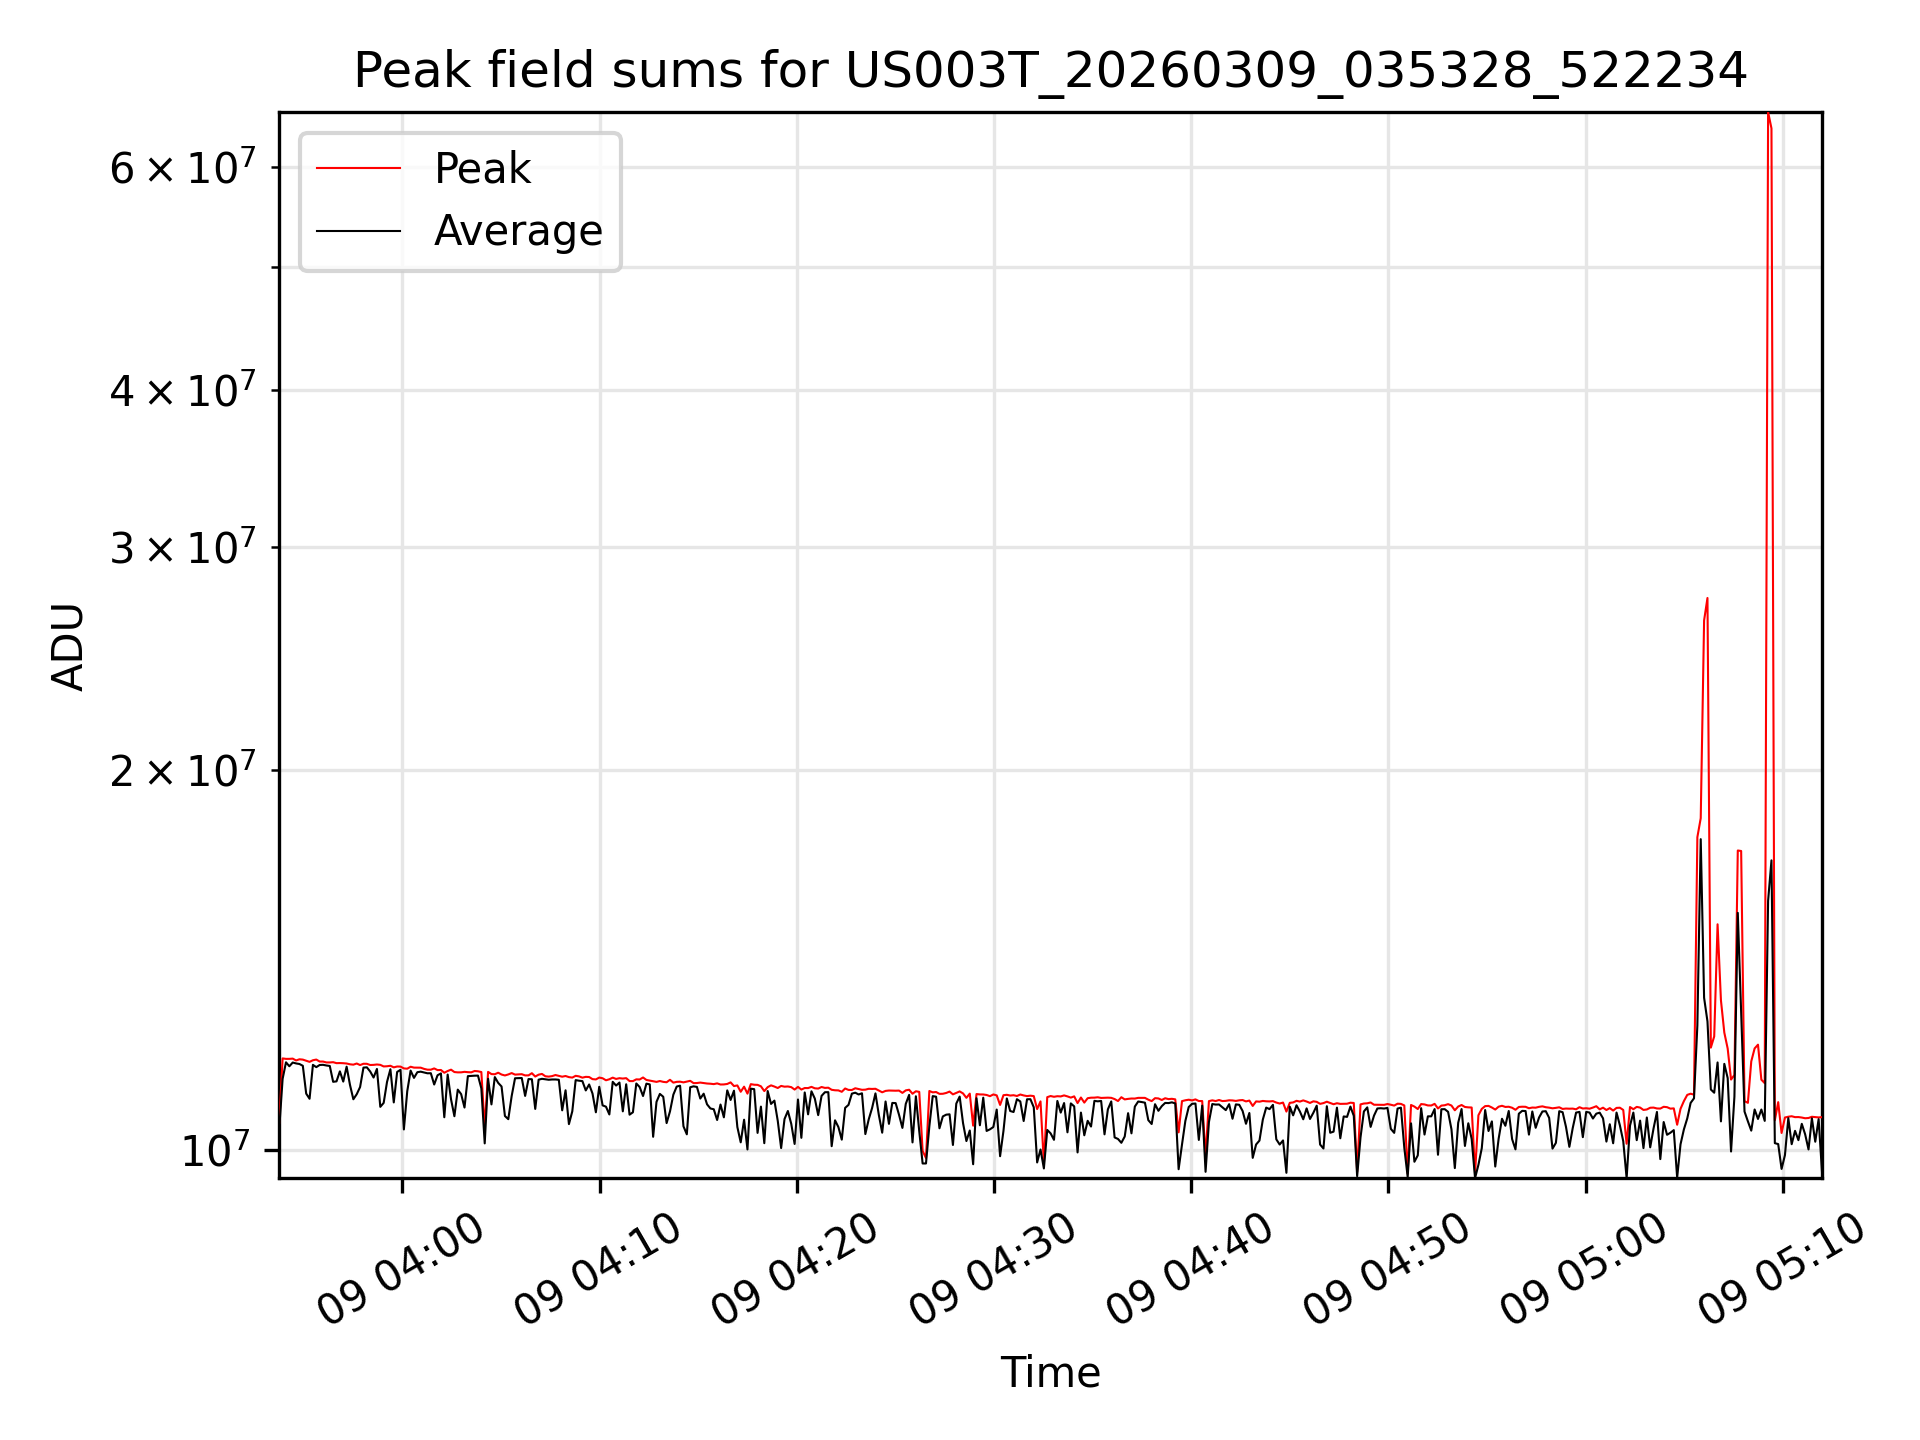The image size is (1920, 1440).
Task: Click the chart title text
Action: point(1050,71)
